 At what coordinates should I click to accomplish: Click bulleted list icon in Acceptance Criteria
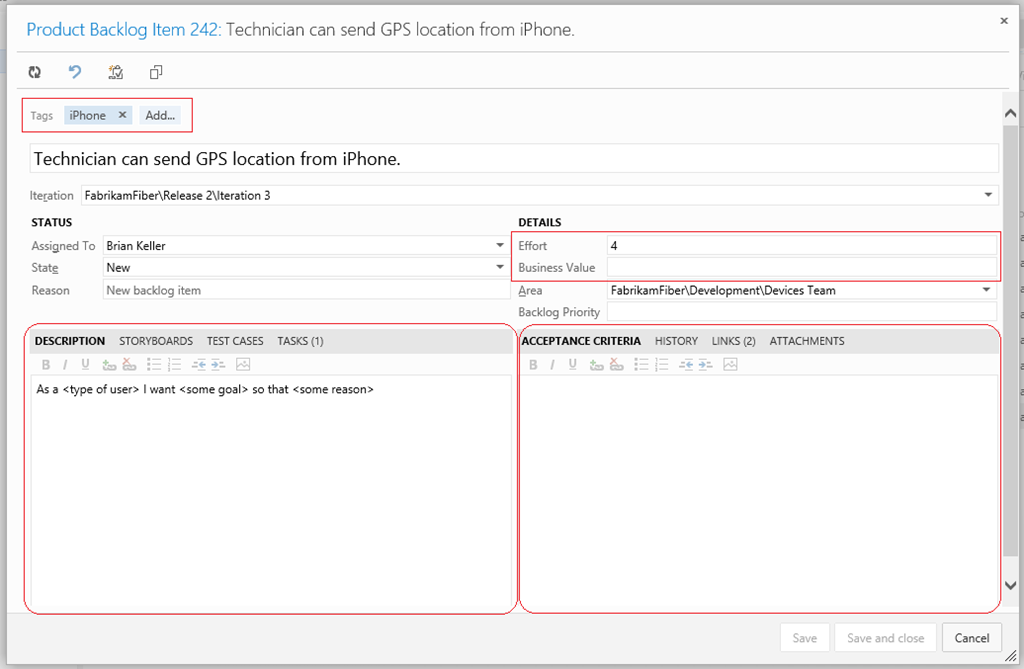point(641,365)
